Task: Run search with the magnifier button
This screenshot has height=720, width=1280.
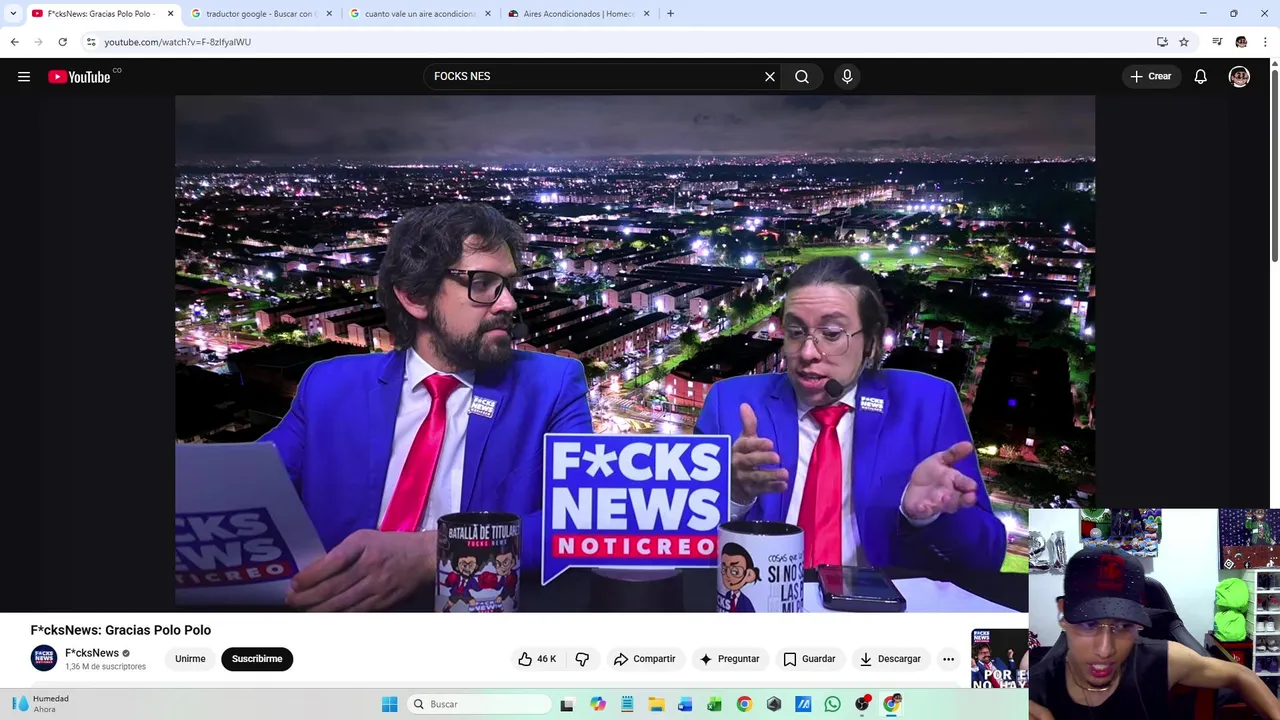Action: click(x=802, y=76)
